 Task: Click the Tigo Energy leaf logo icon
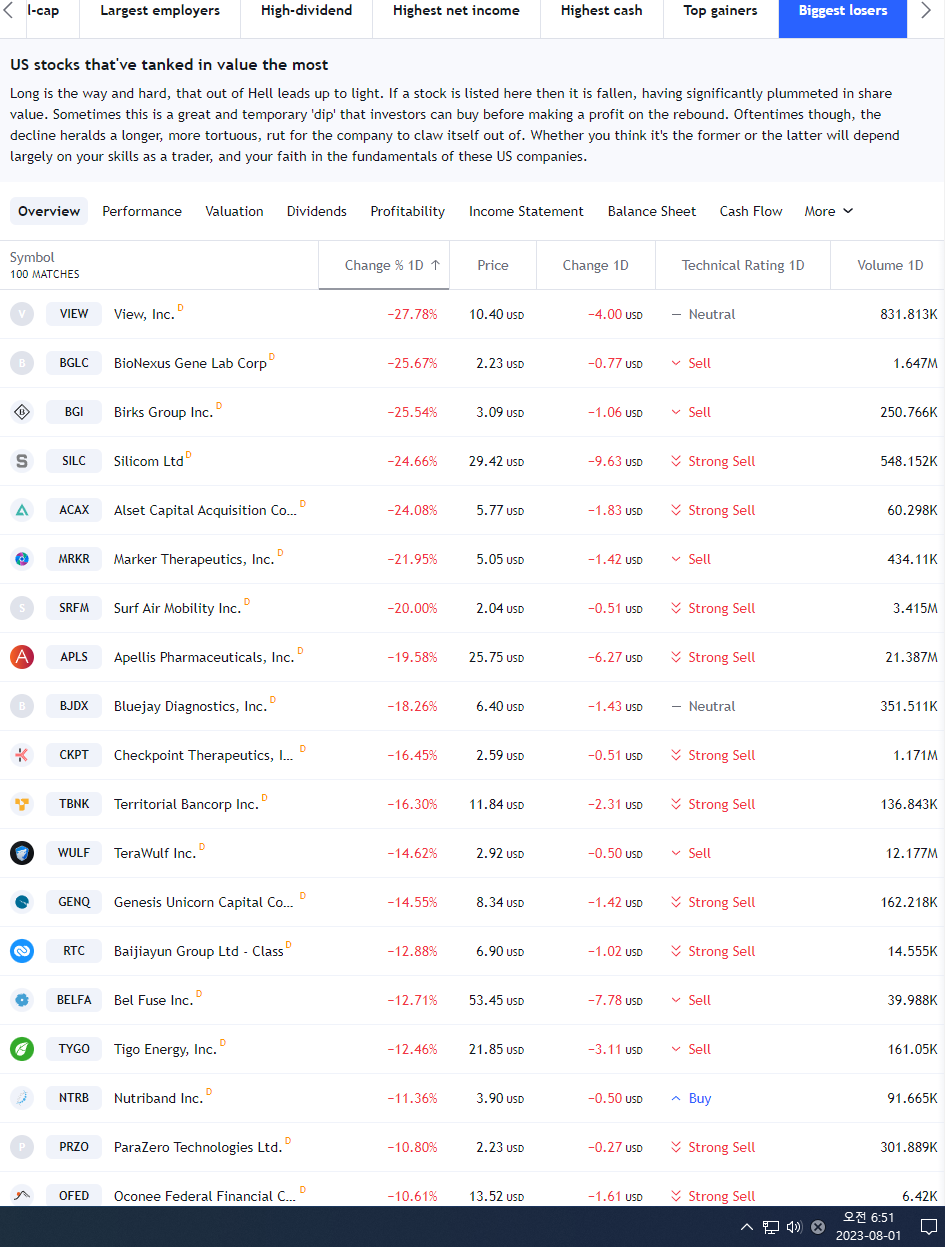pyautogui.click(x=22, y=1049)
